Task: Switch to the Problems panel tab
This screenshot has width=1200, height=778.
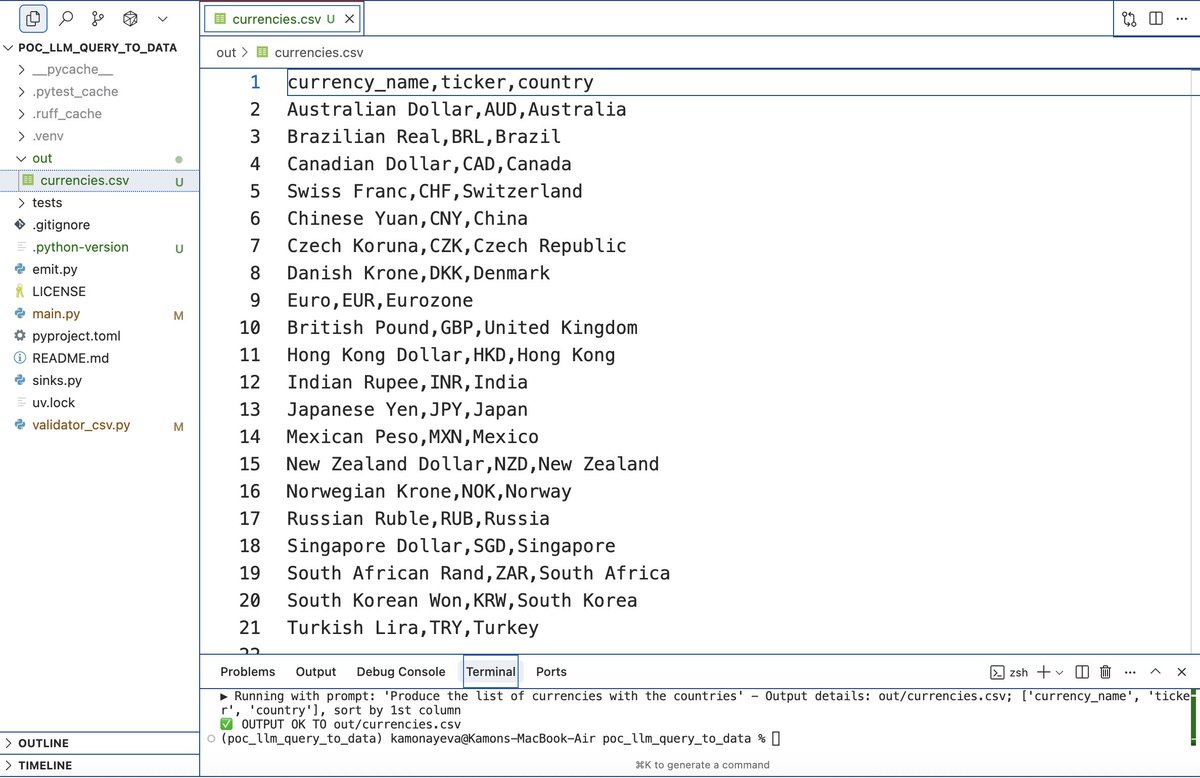Action: click(x=248, y=672)
